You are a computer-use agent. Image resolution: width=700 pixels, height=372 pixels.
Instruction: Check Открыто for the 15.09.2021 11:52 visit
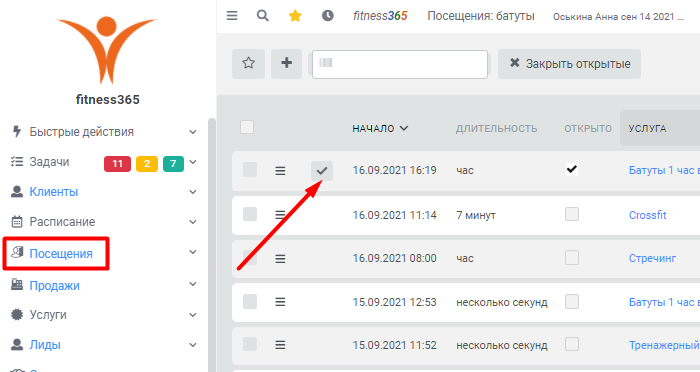572,344
